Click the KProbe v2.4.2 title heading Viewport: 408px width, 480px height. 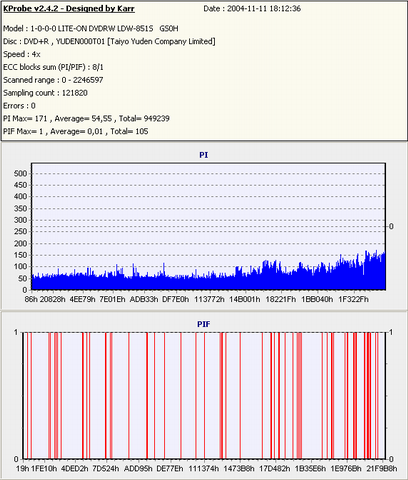69,9
